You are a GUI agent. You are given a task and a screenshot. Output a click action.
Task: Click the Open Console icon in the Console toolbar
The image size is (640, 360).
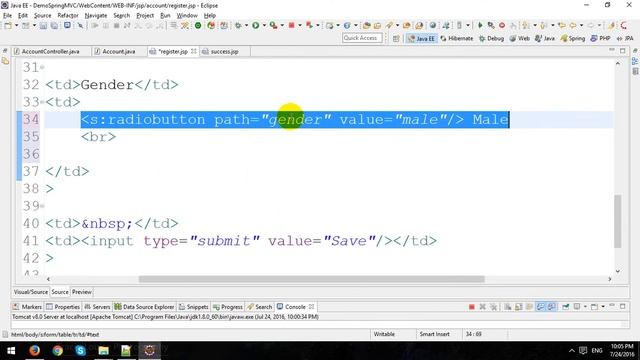(594, 307)
